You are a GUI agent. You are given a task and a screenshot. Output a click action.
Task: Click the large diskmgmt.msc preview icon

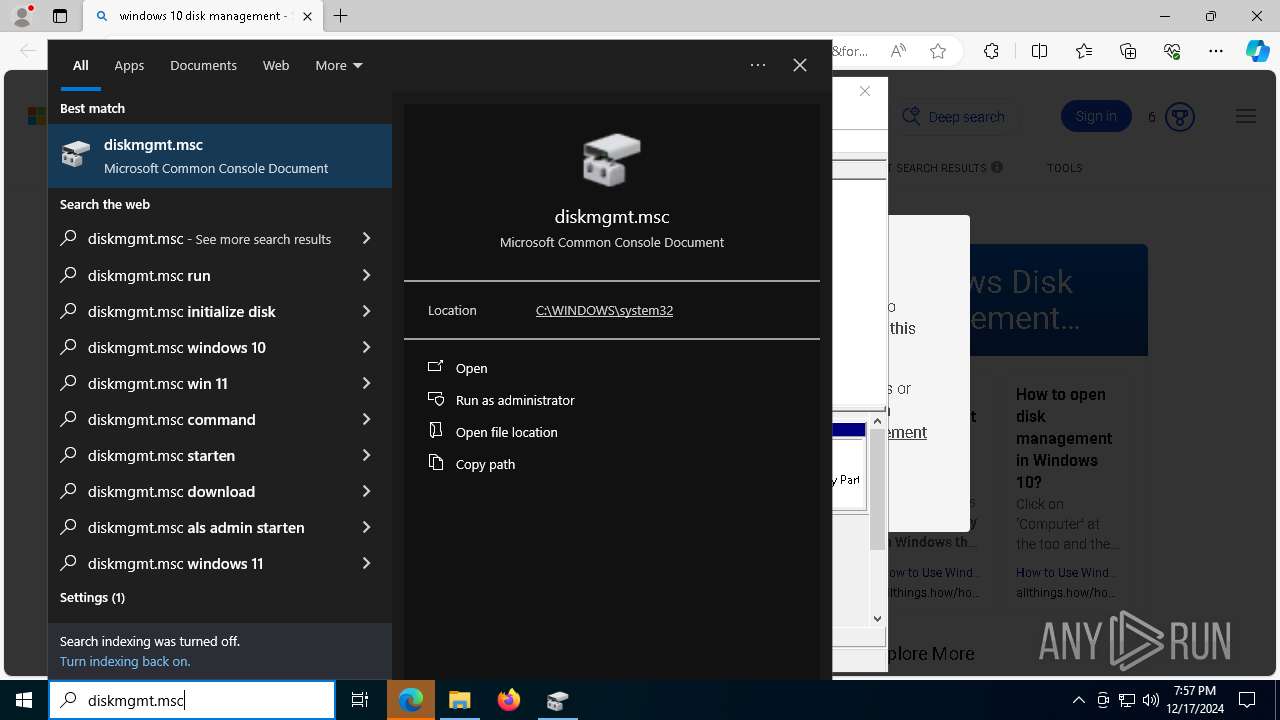(x=611, y=160)
